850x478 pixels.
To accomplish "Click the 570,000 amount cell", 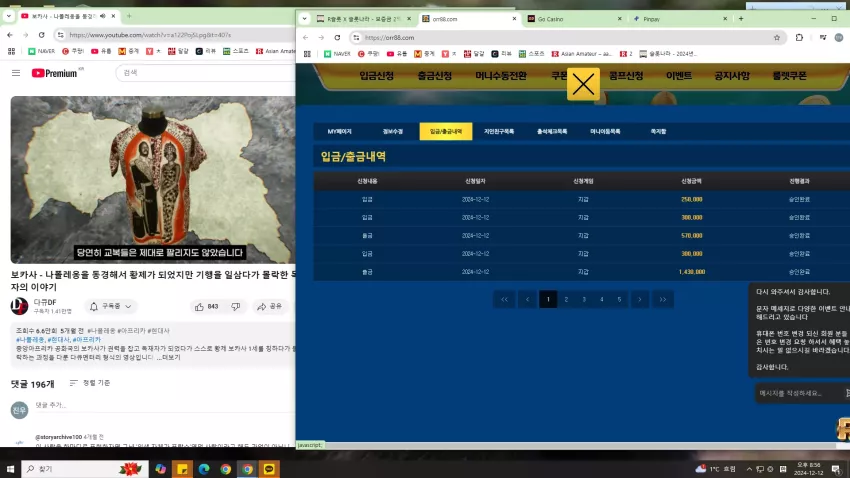I will (x=692, y=236).
